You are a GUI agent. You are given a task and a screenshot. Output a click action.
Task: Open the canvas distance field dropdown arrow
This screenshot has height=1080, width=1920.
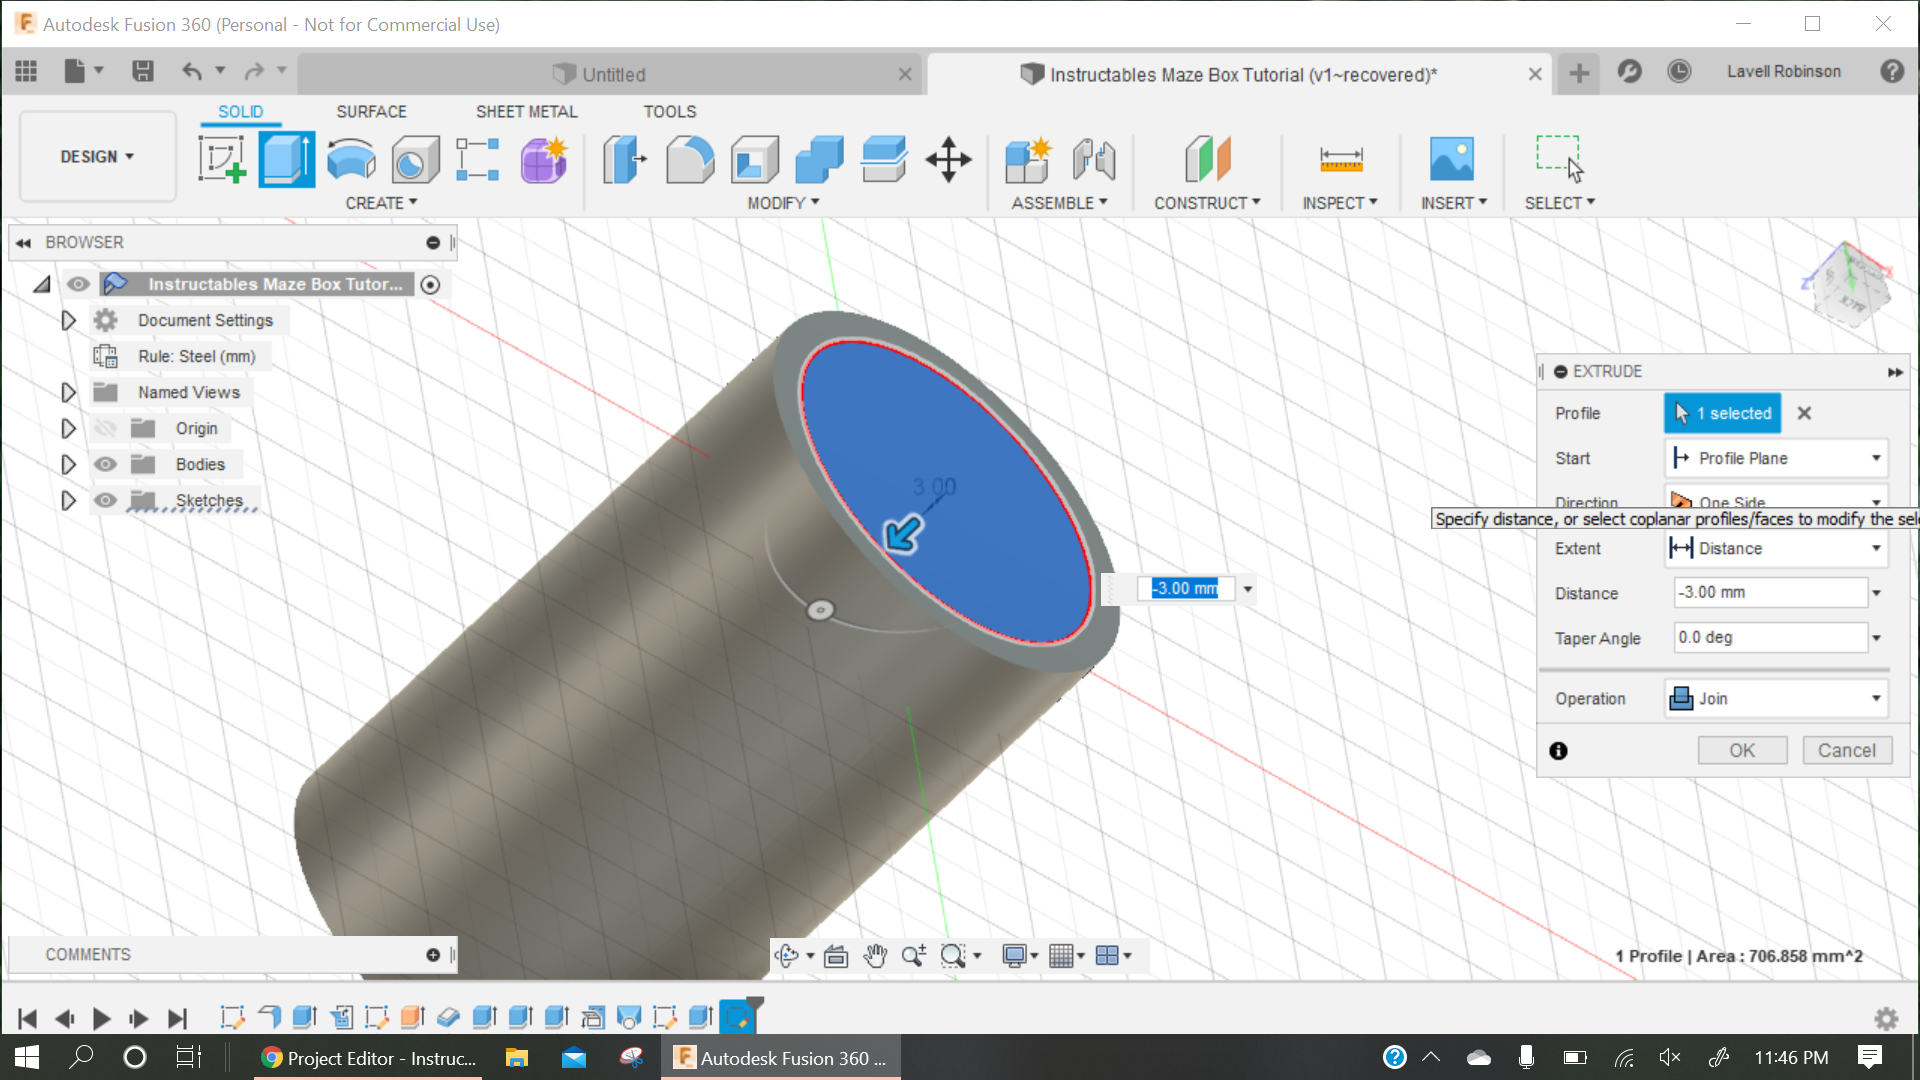[1248, 589]
